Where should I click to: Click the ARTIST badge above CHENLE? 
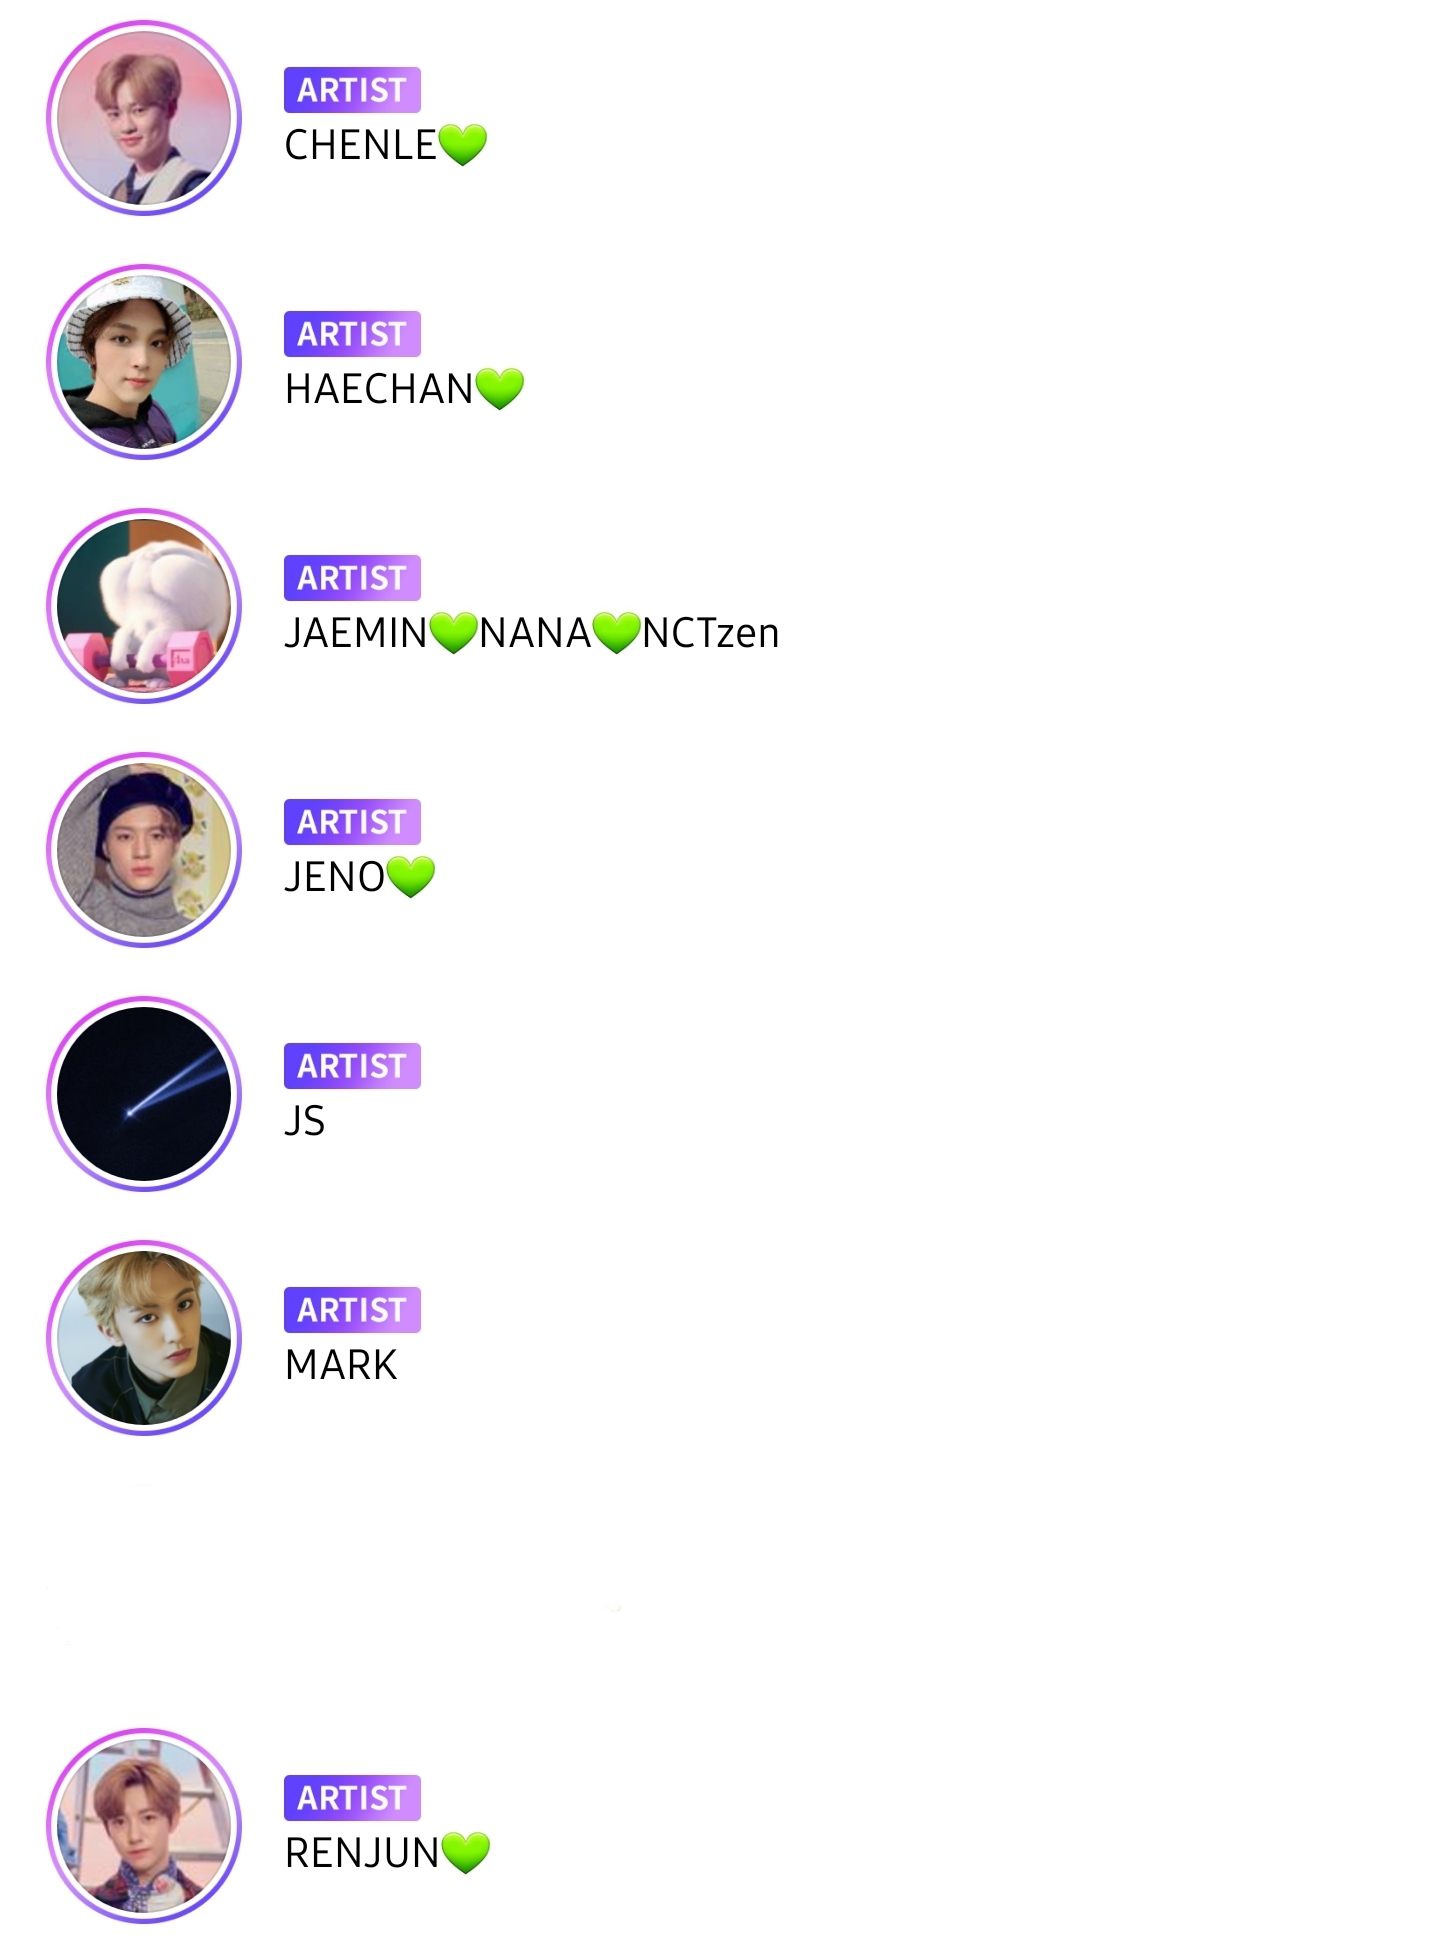[352, 90]
